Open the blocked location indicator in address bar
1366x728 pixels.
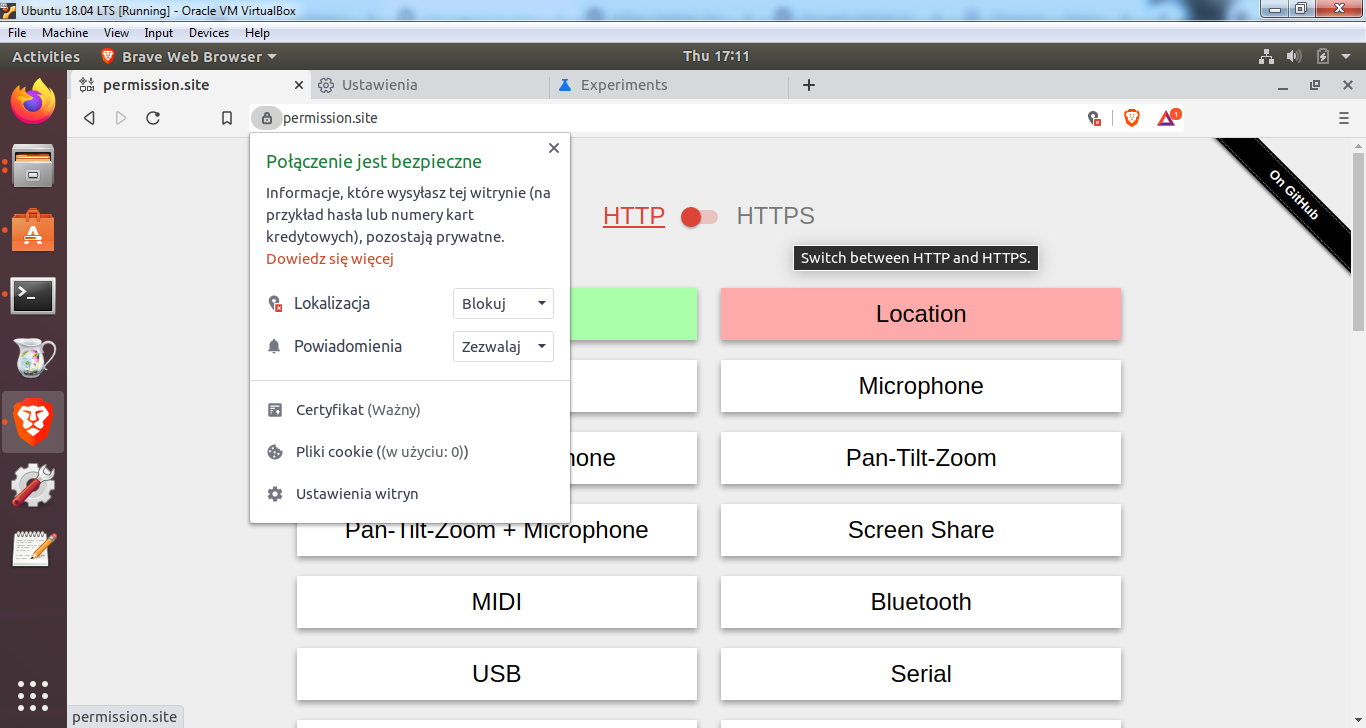coord(1095,118)
